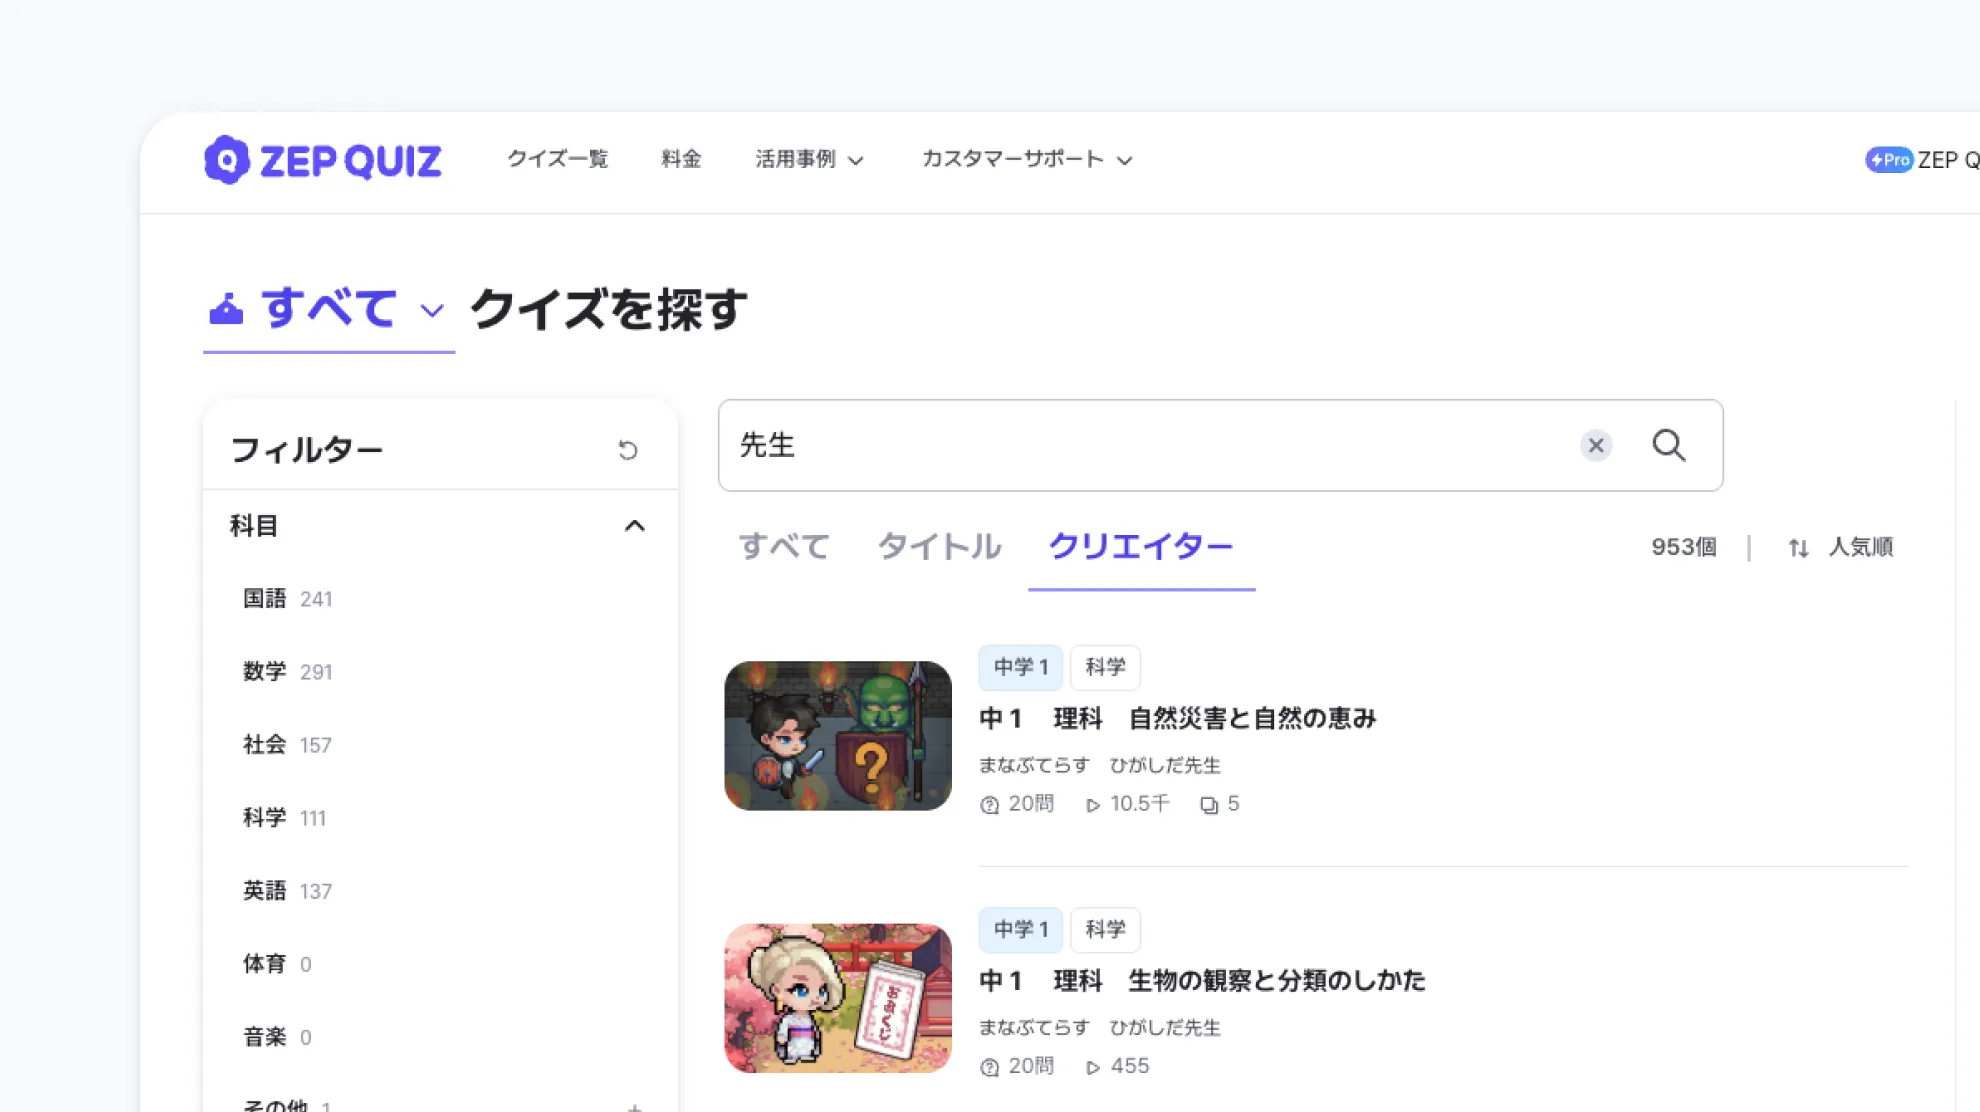Viewport: 1980px width, 1112px height.
Task: Click the magnifying glass search icon
Action: point(1668,445)
